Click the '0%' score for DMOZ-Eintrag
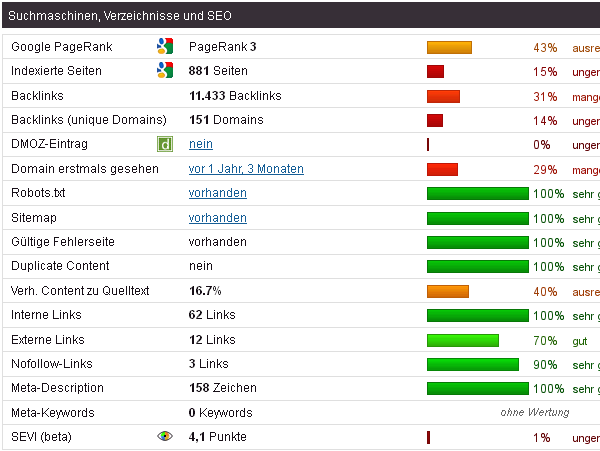 542,145
